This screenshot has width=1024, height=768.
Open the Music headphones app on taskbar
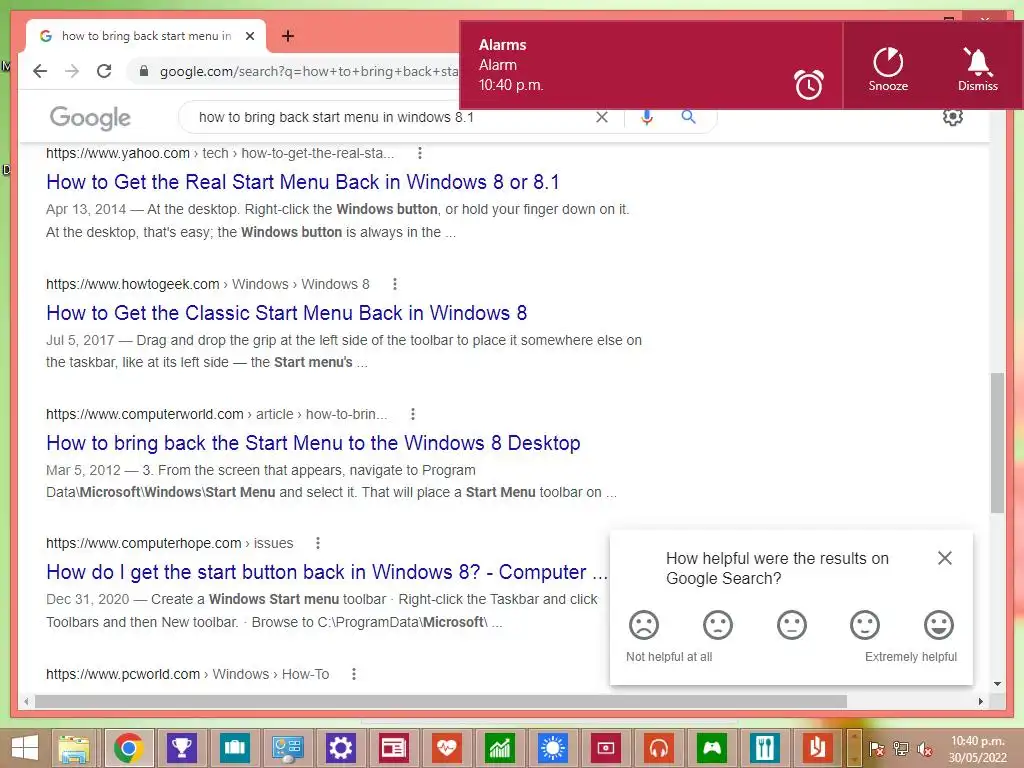(x=658, y=748)
